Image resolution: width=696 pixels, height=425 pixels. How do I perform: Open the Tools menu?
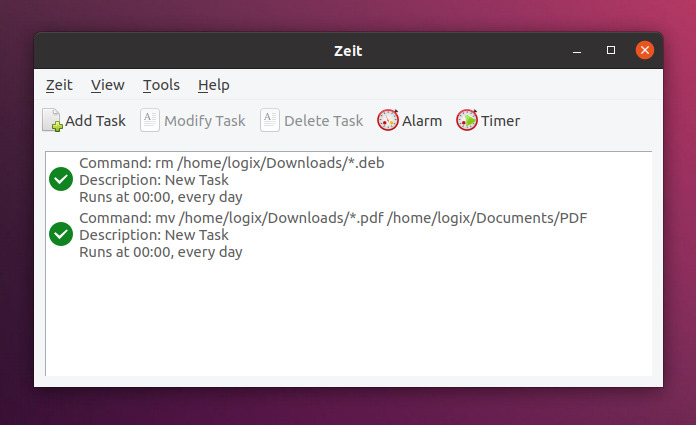[161, 85]
